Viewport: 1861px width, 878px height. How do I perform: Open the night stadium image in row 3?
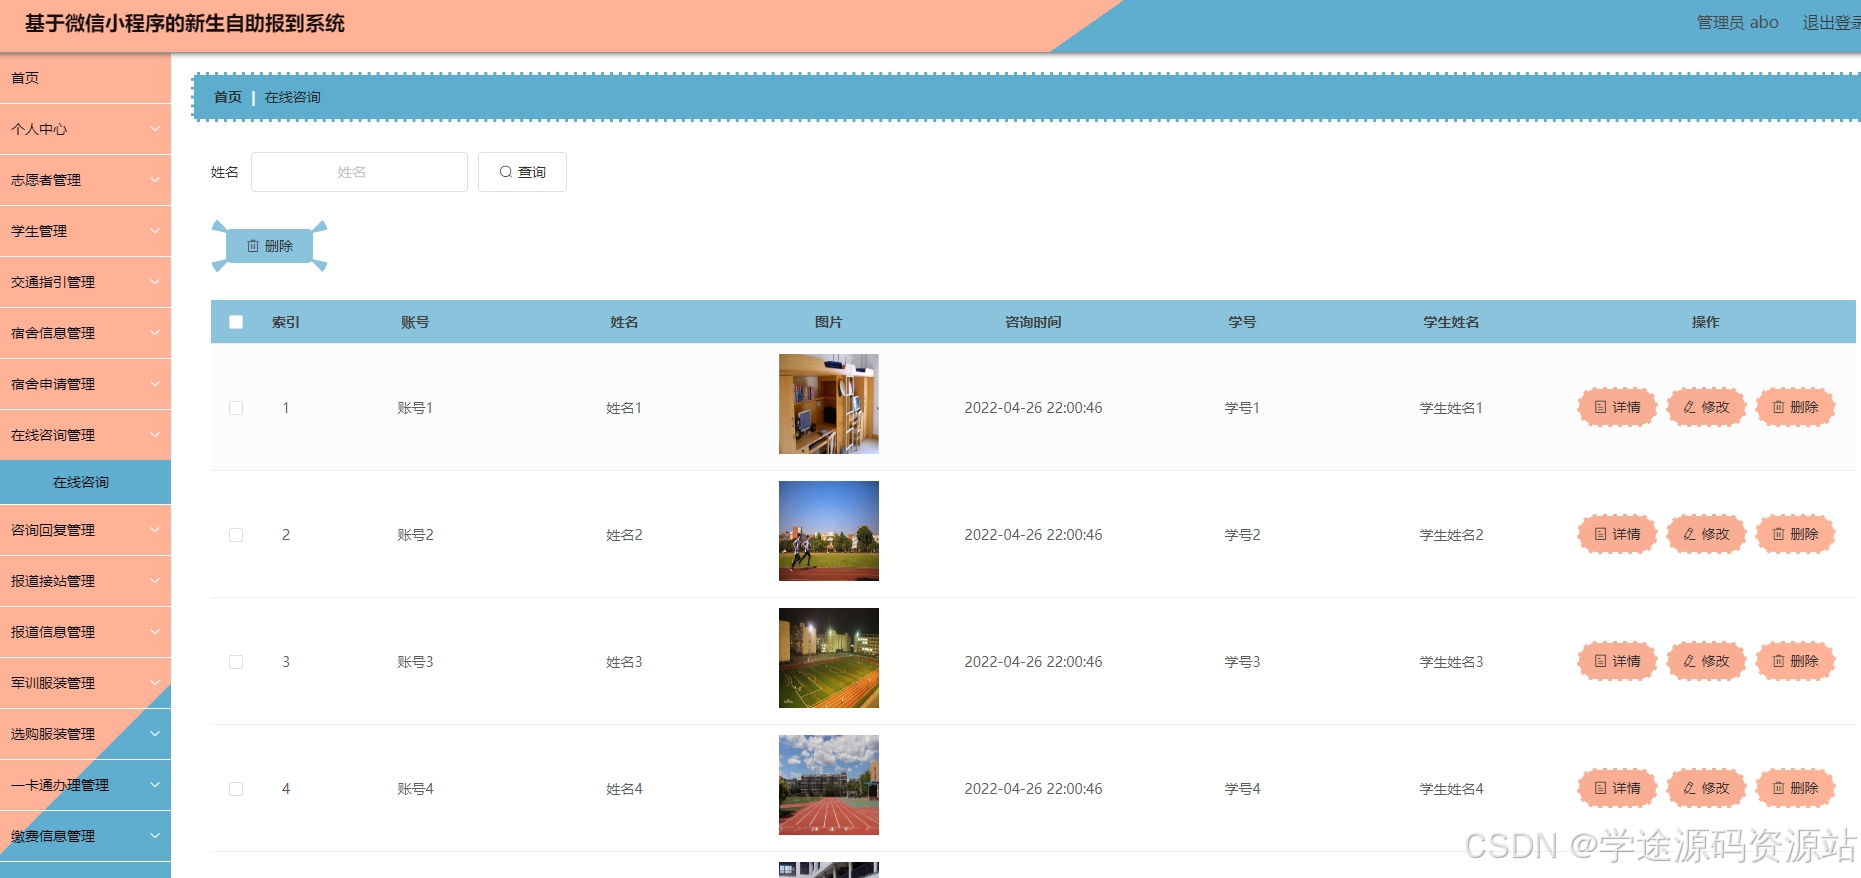click(829, 658)
